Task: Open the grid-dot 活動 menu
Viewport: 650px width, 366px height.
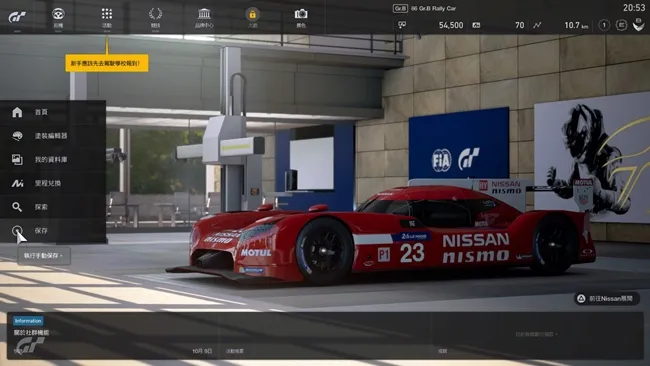Action: coord(107,14)
